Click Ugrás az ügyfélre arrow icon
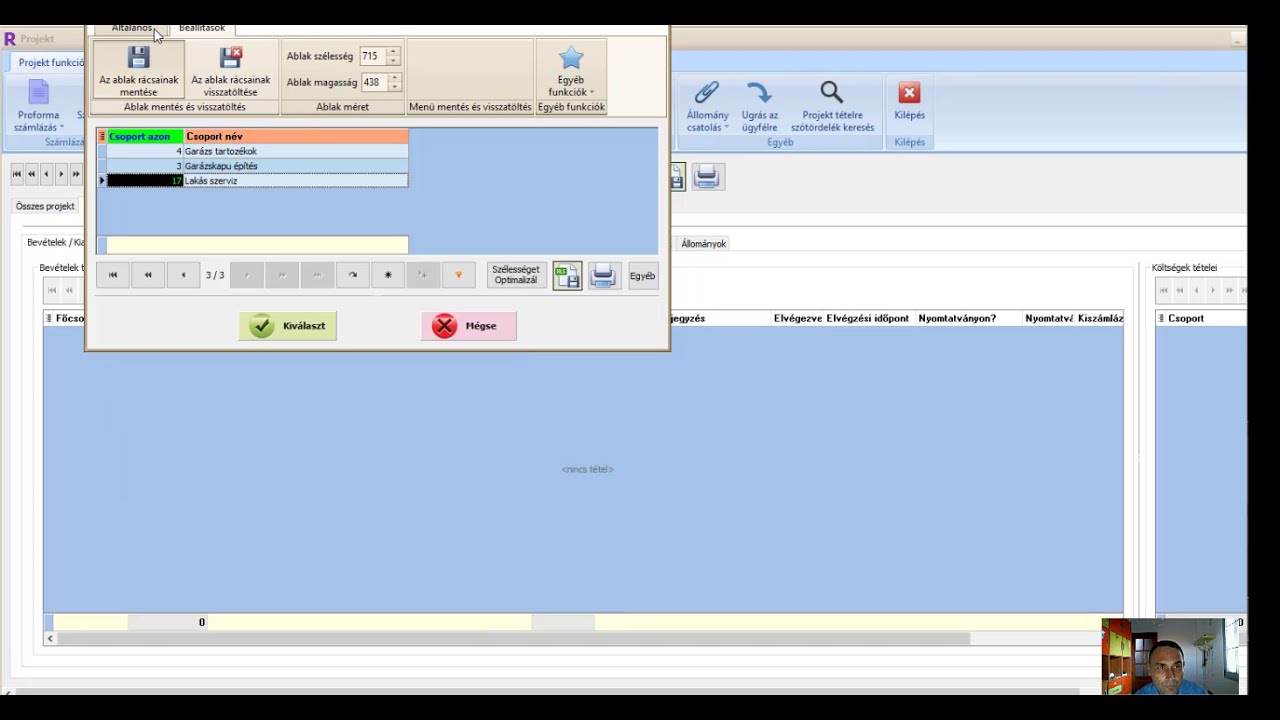 point(759,108)
